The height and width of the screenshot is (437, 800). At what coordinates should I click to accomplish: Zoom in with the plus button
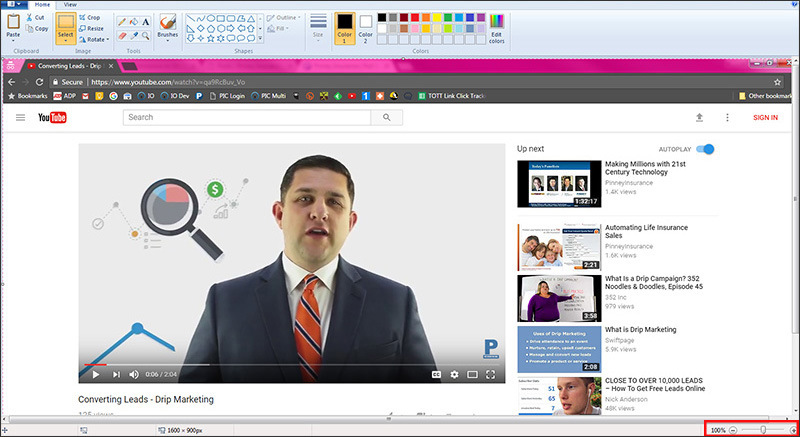(x=793, y=430)
